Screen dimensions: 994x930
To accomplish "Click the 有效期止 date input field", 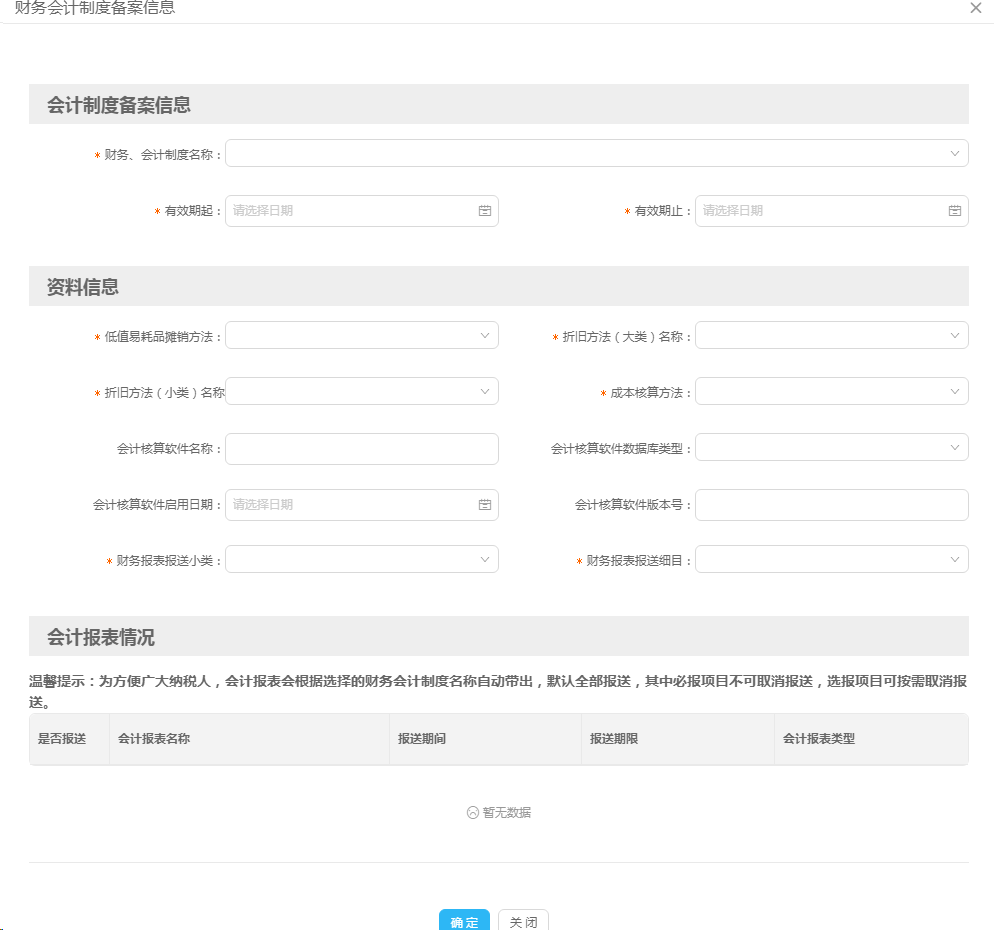I will [x=832, y=211].
